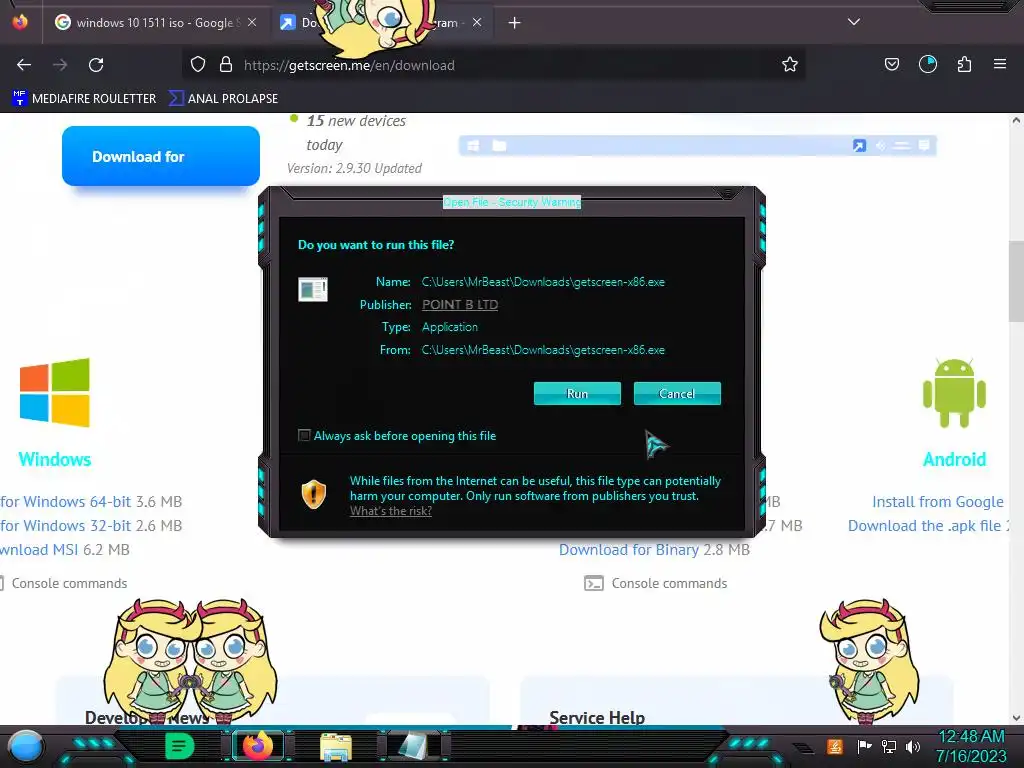Open the Install from Google link
Viewport: 1024px width, 768px height.
[x=938, y=502]
